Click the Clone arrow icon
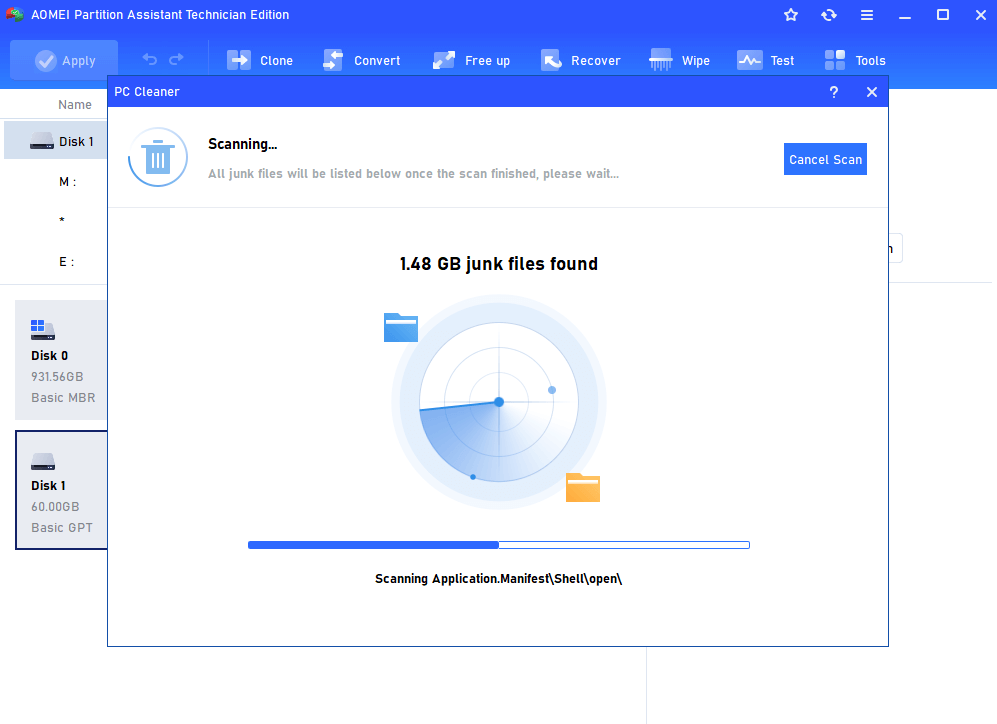Viewport: 997px width, 724px height. pyautogui.click(x=239, y=60)
